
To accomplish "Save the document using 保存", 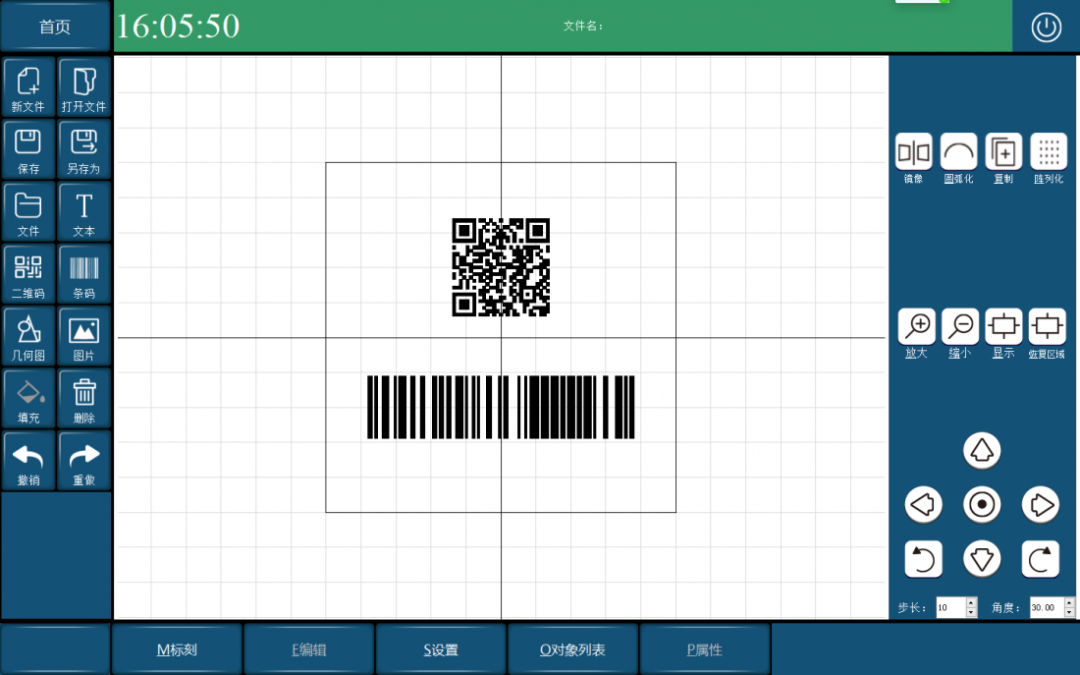I will point(28,149).
